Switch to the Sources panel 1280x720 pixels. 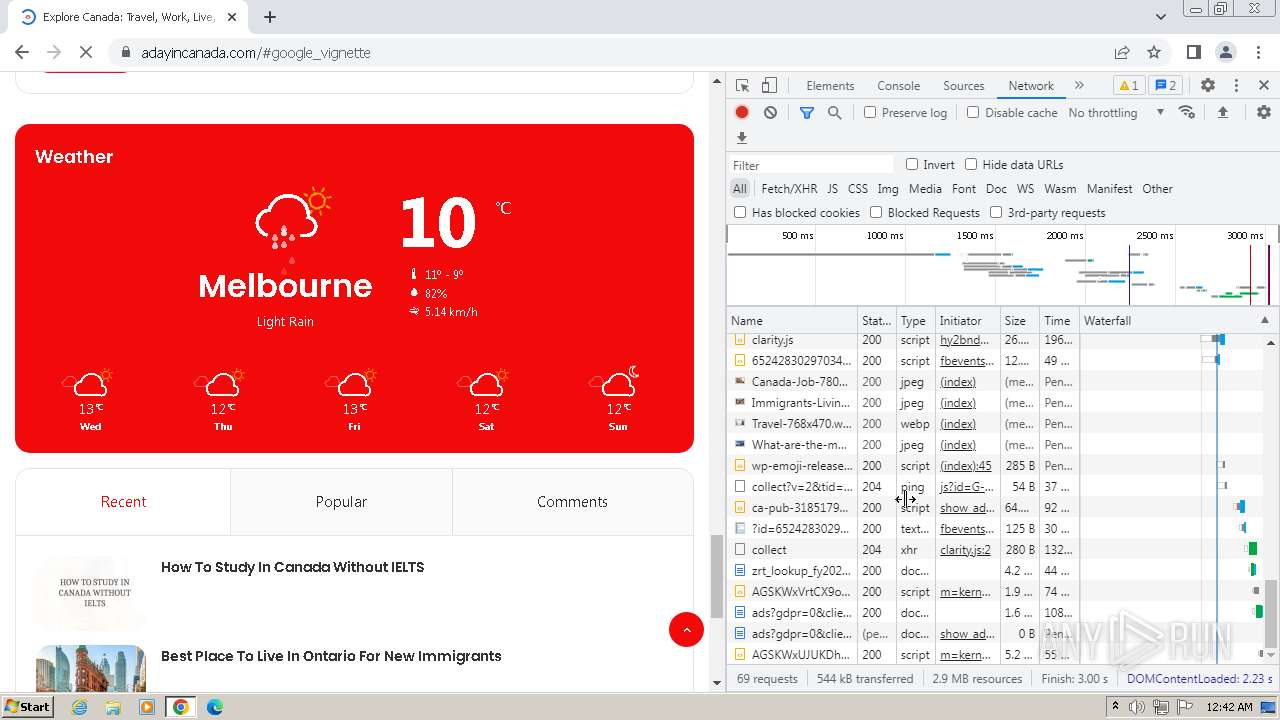[x=964, y=86]
